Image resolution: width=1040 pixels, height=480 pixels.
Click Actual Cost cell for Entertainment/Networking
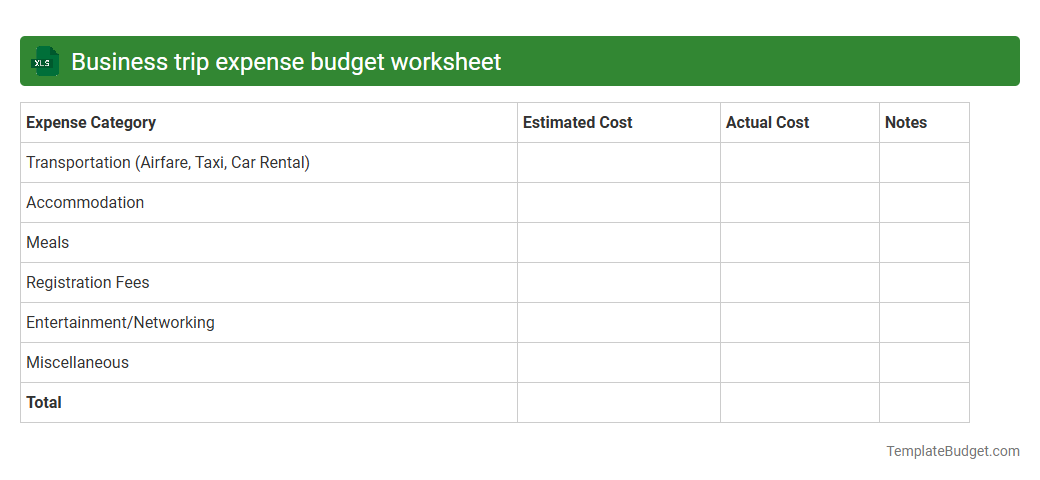click(800, 322)
